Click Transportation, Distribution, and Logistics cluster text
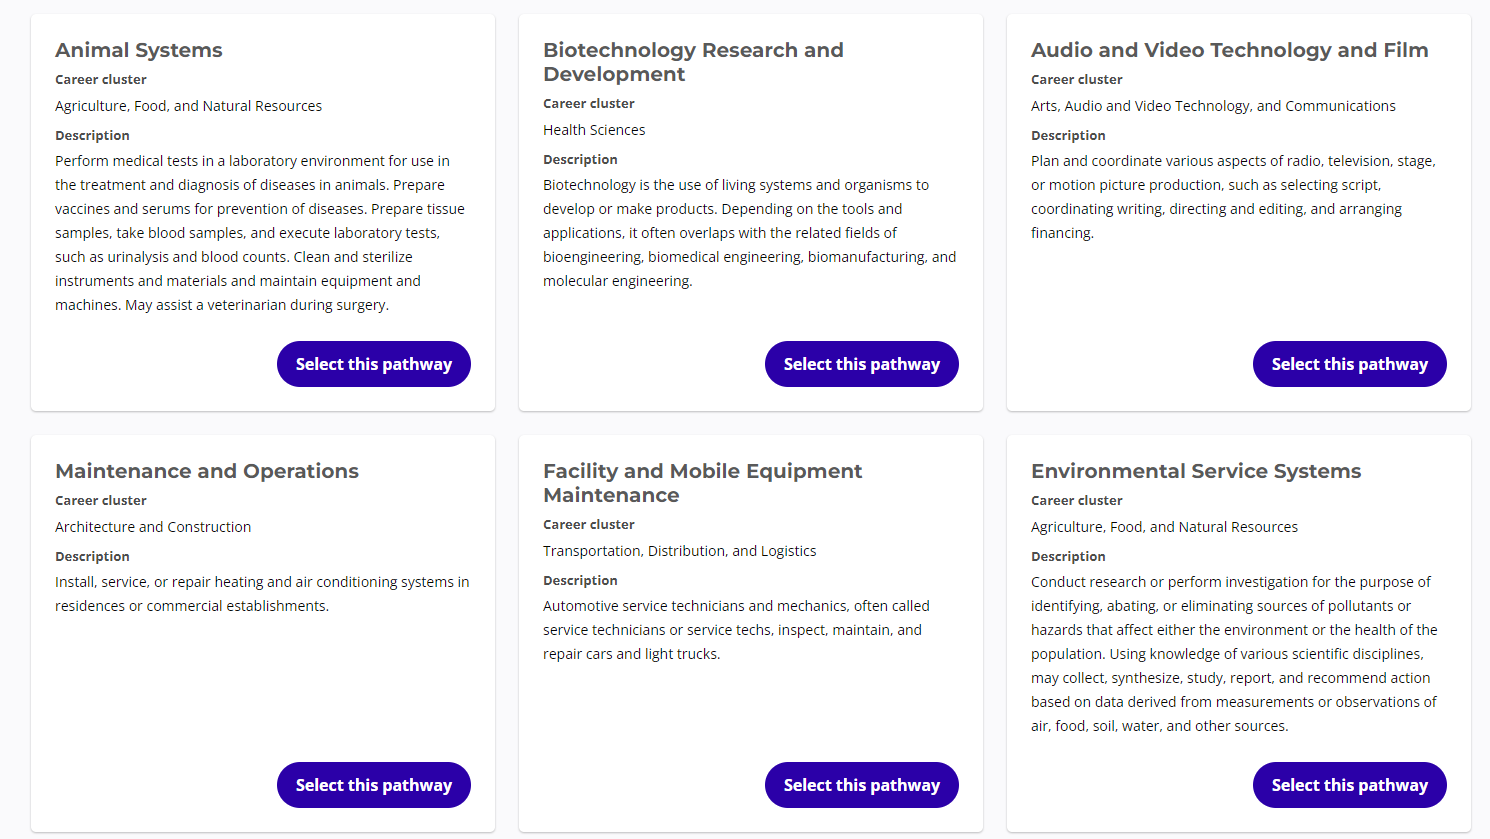The height and width of the screenshot is (839, 1490). click(x=680, y=551)
